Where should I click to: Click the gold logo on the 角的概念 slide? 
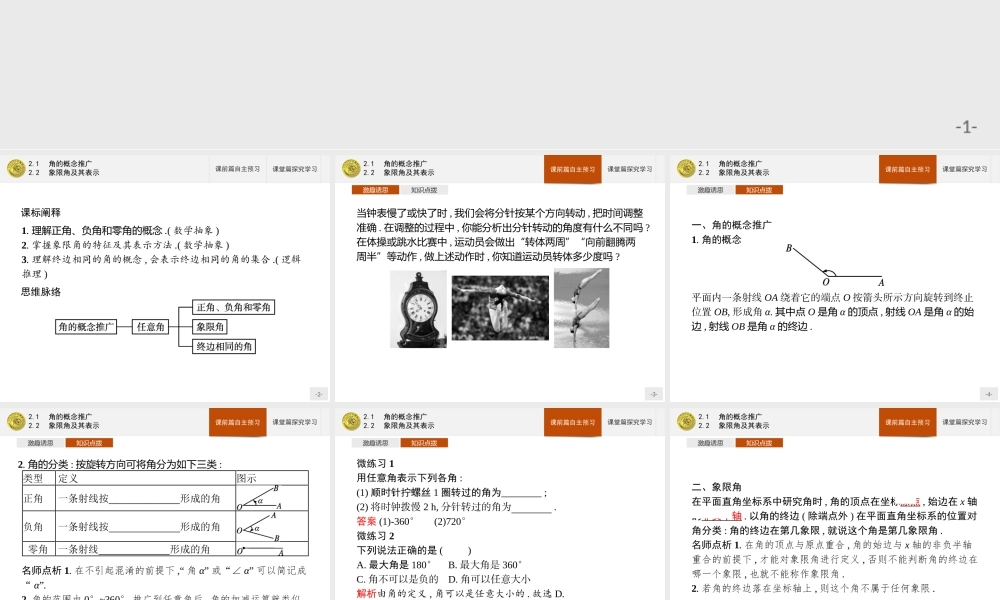[686, 168]
